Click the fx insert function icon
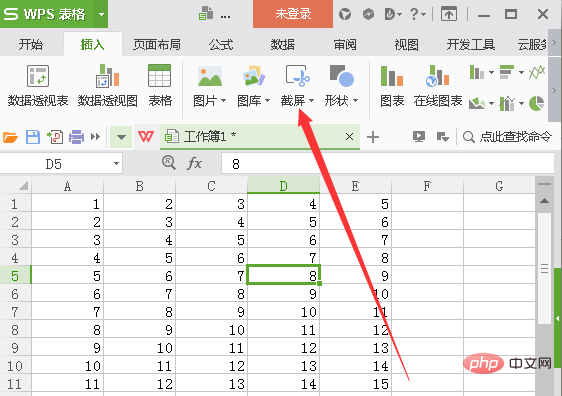 (x=194, y=163)
